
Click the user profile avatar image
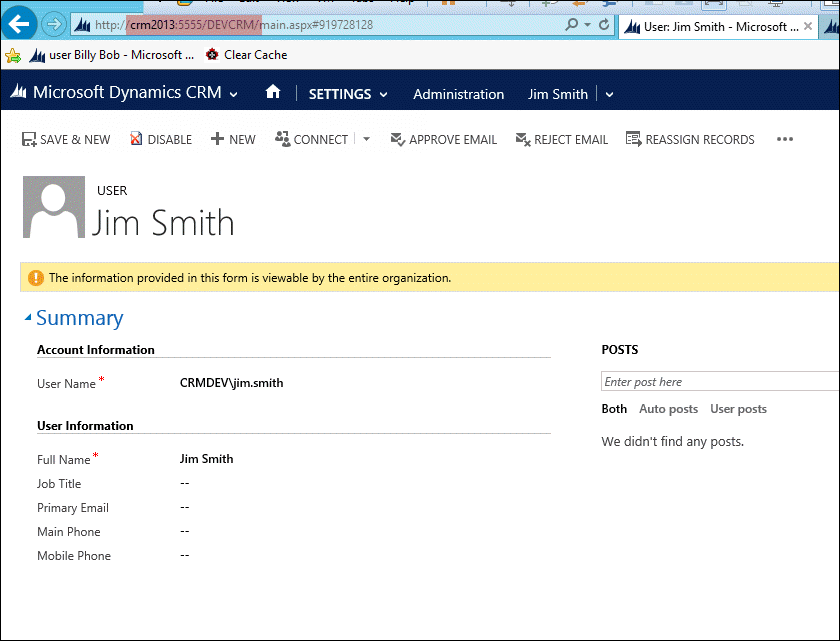tap(54, 207)
